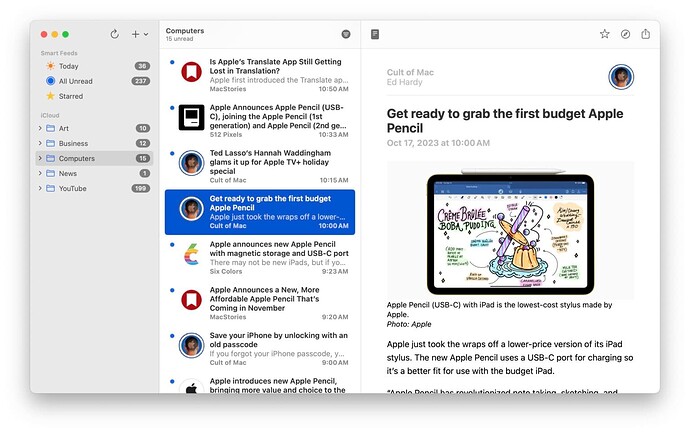This screenshot has height=433, width=690.
Task: Expand the Computers folder chevron
Action: [x=40, y=158]
